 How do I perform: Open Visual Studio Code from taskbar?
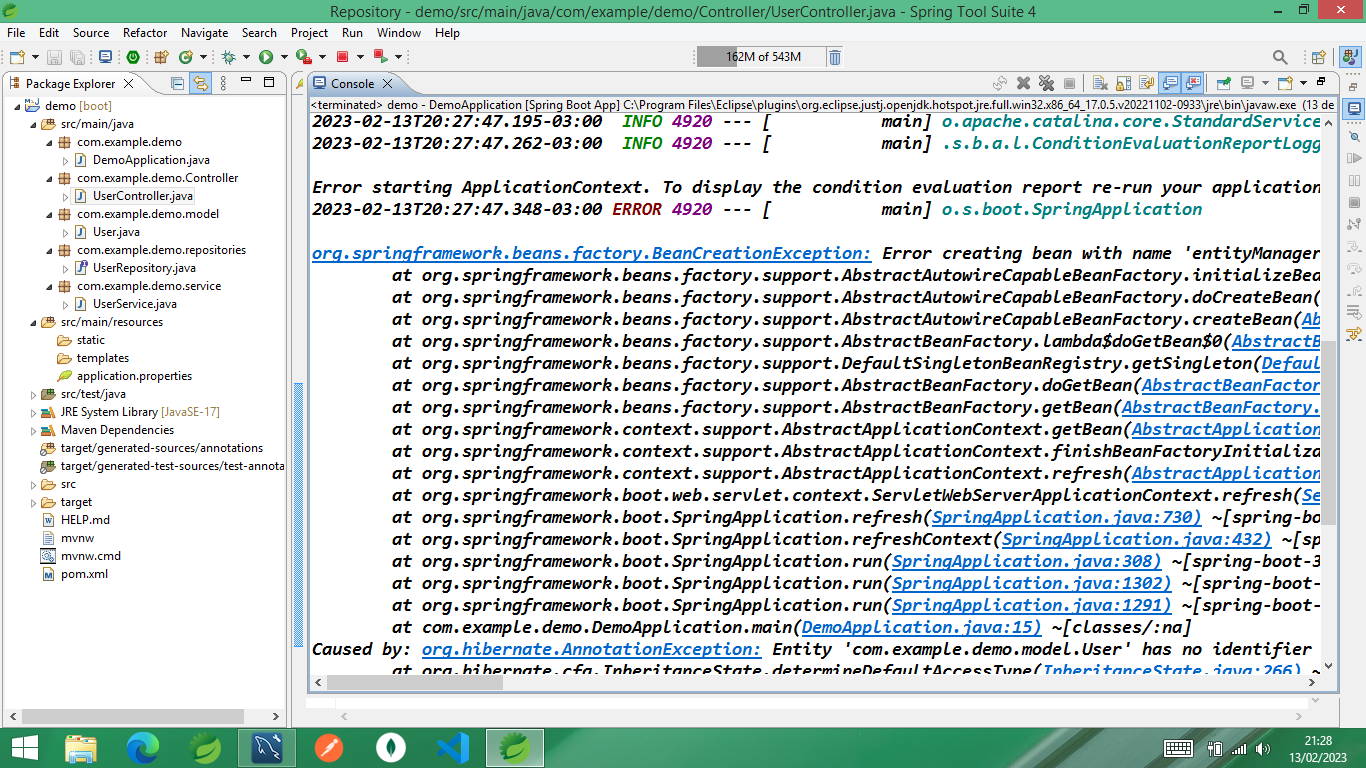(x=453, y=748)
